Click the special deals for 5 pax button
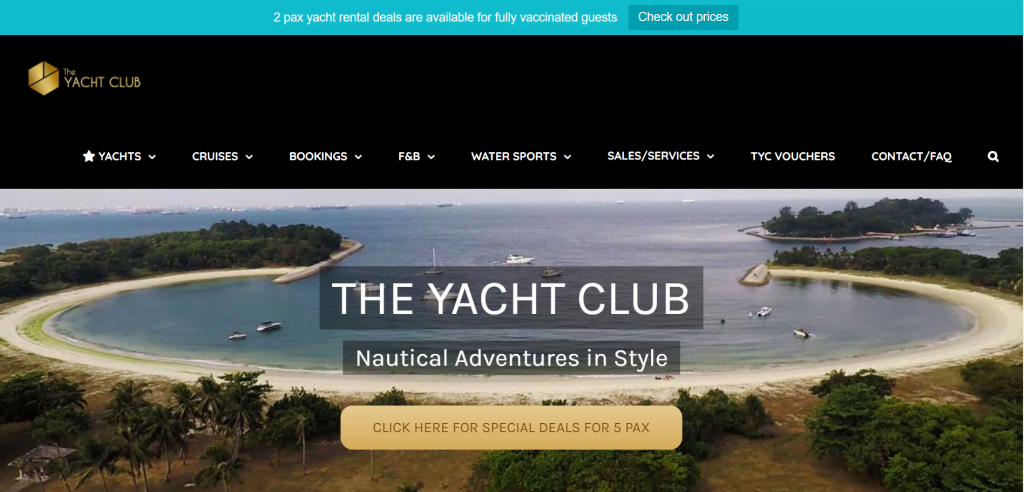Viewport: 1024px width, 492px height. 511,428
